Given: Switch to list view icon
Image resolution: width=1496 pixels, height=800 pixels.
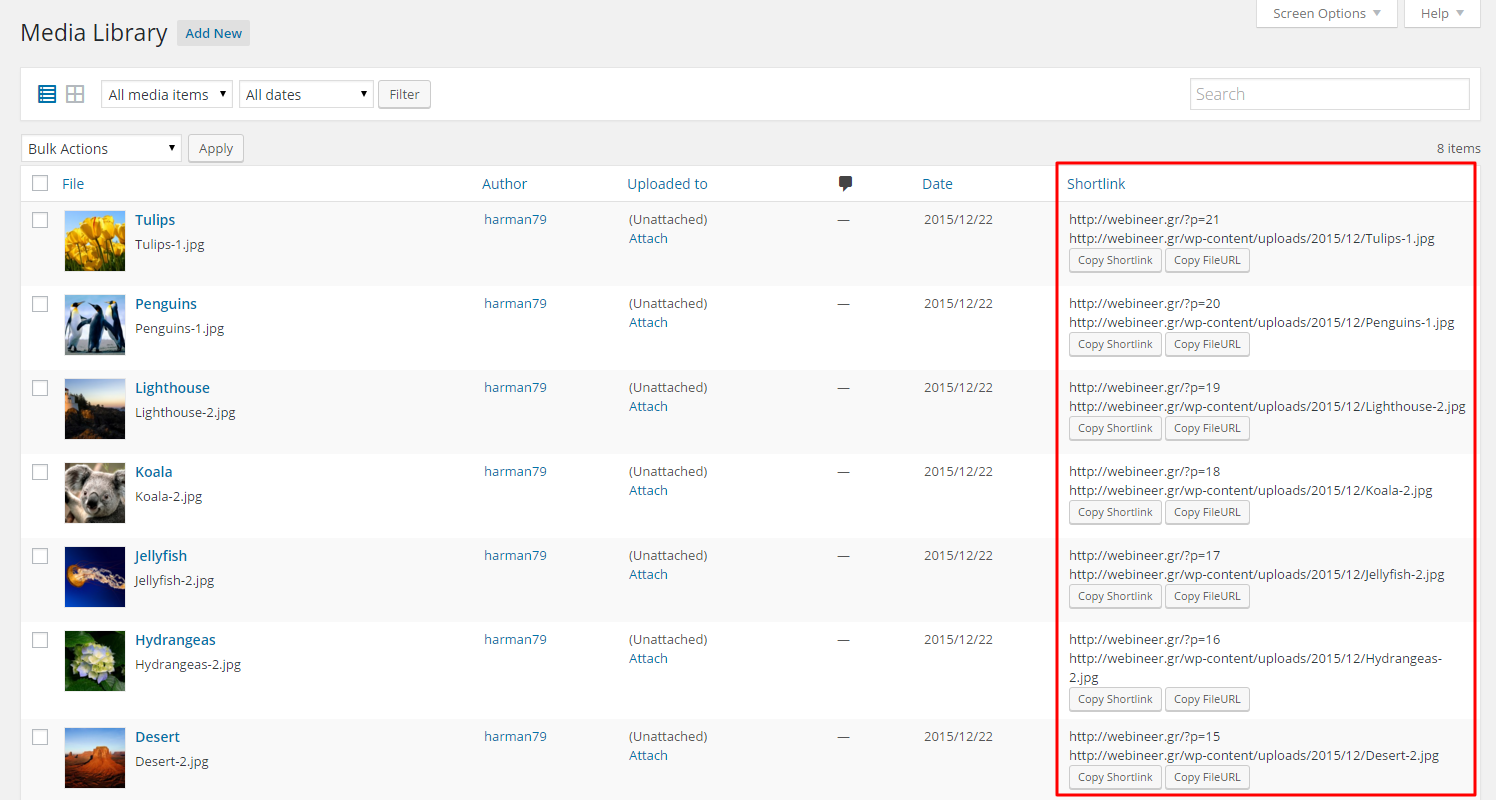Looking at the screenshot, I should [47, 94].
